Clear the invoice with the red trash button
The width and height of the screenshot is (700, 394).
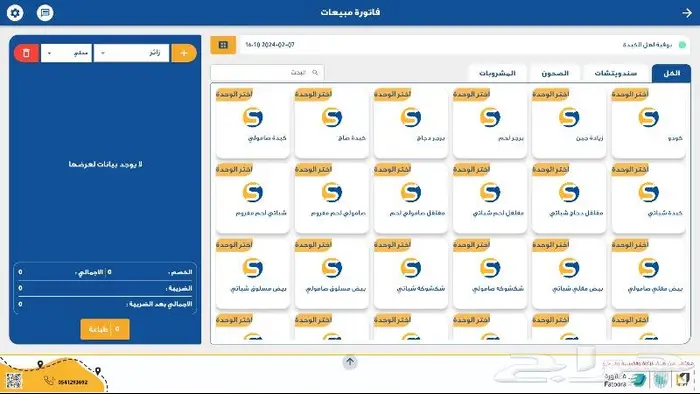tap(26, 53)
